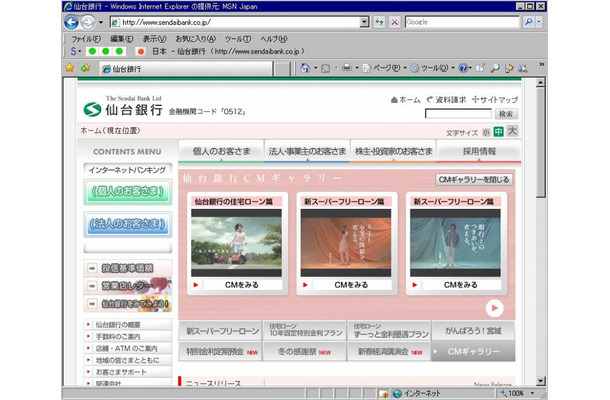The height and width of the screenshot is (400, 610).
Task: Click the green Refresh page icon
Action: coord(379,22)
